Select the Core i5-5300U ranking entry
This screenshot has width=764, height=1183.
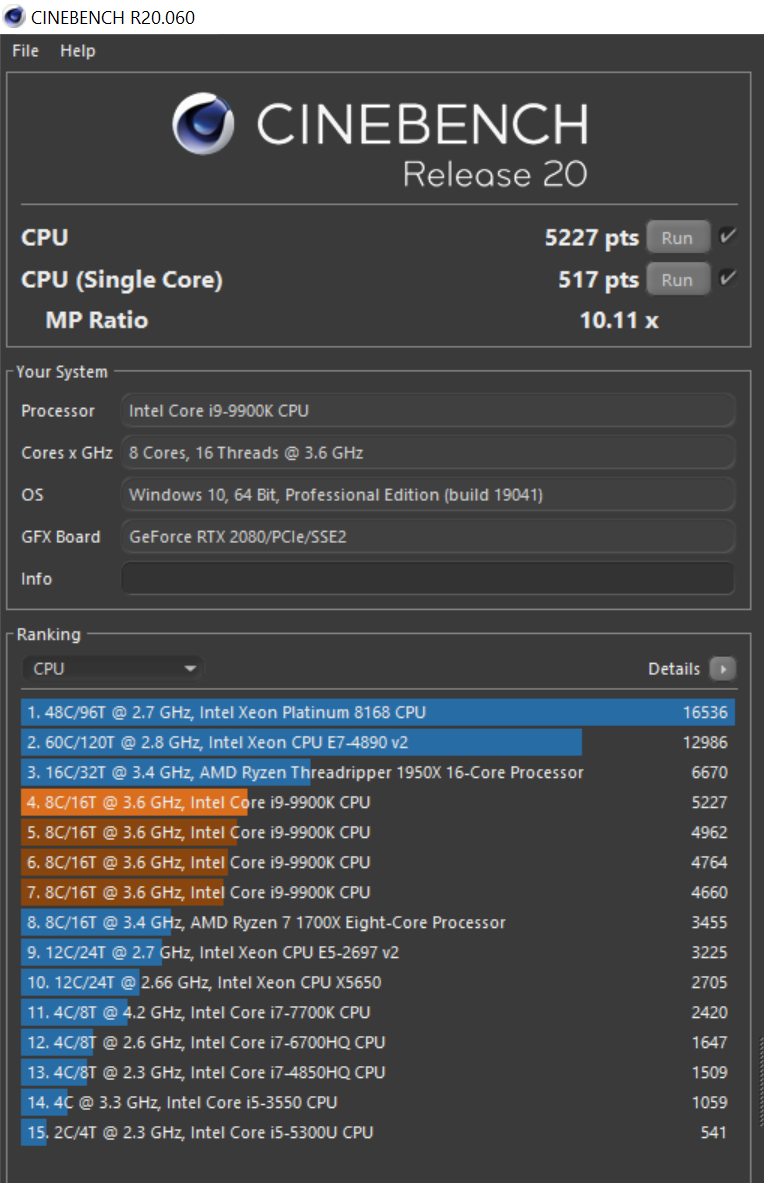click(377, 1132)
